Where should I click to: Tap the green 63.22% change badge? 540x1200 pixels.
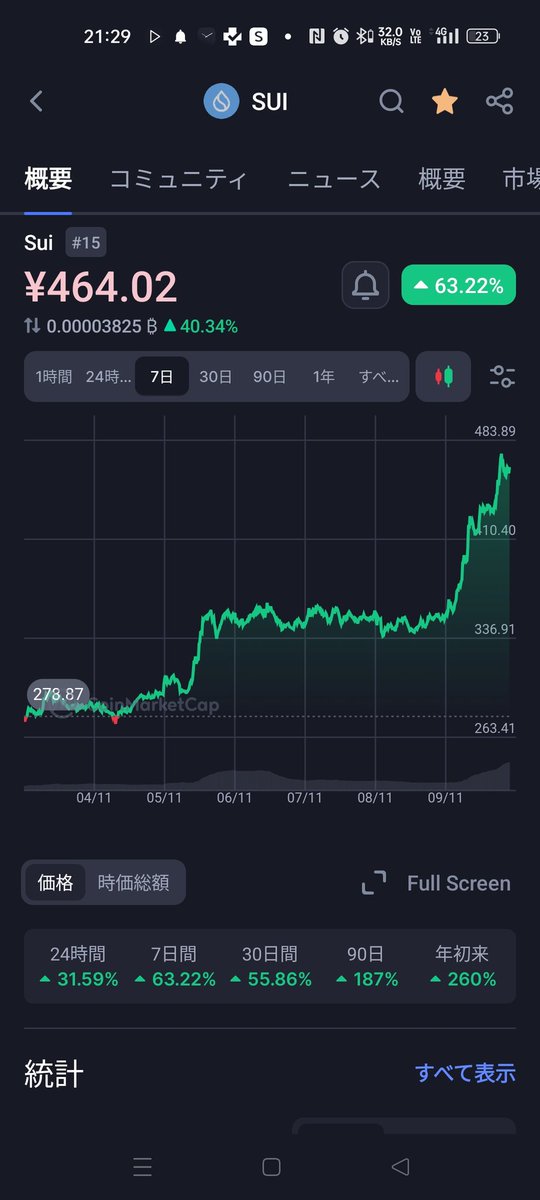(459, 286)
